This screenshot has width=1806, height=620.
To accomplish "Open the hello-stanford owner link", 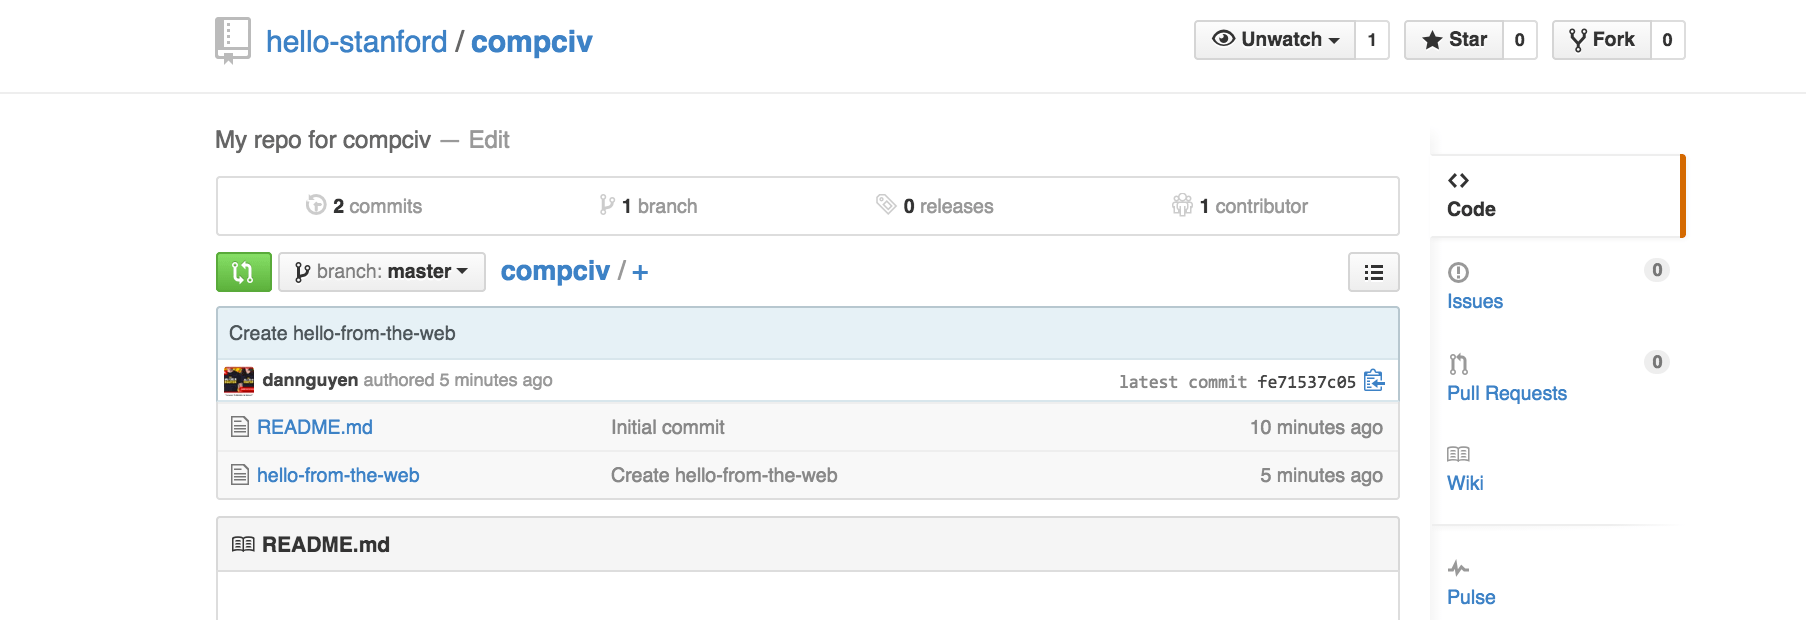I will pos(356,42).
